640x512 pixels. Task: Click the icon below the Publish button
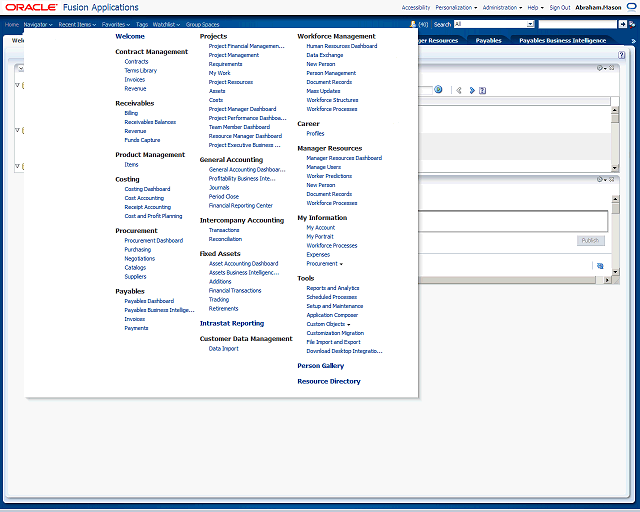599,266
